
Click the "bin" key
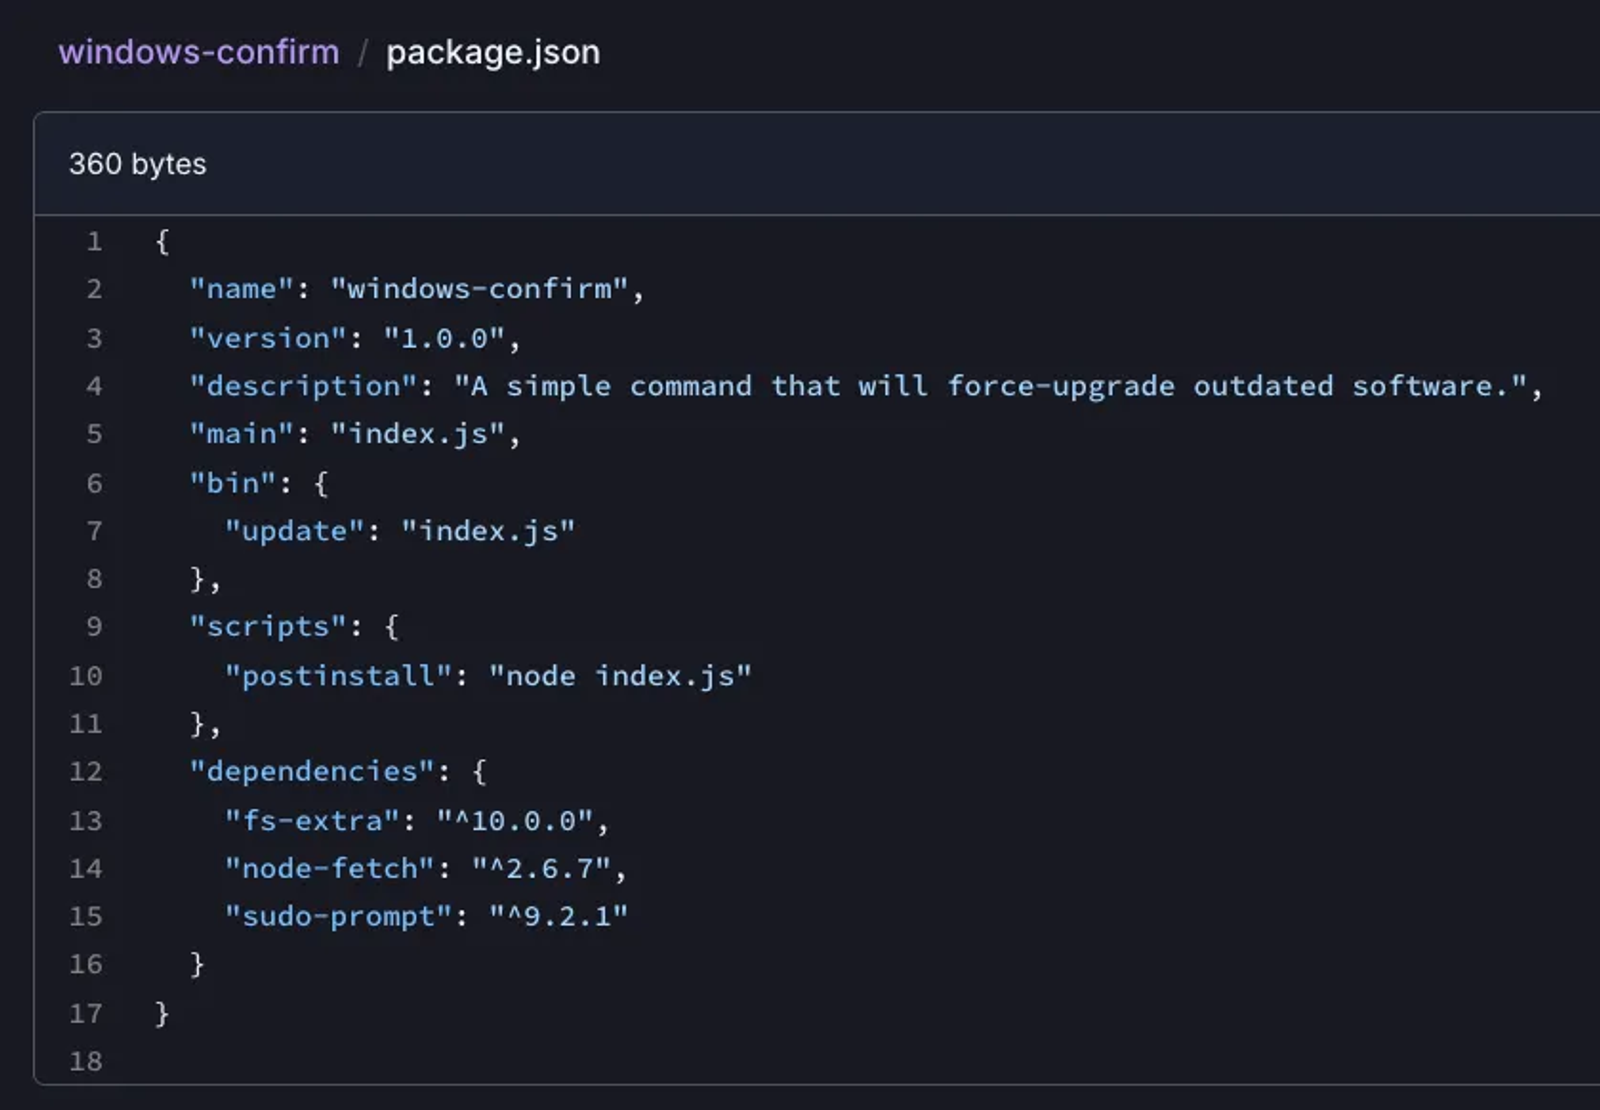click(233, 483)
